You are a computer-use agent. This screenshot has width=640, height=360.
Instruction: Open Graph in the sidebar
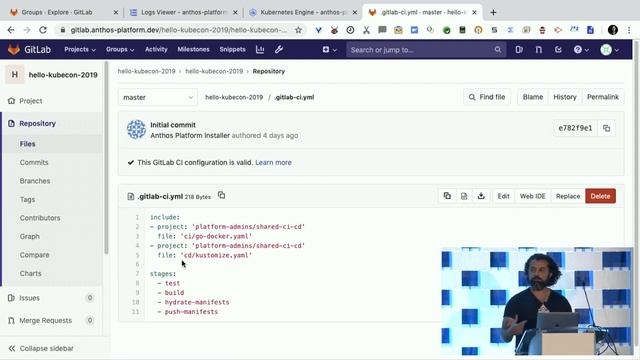(30, 236)
